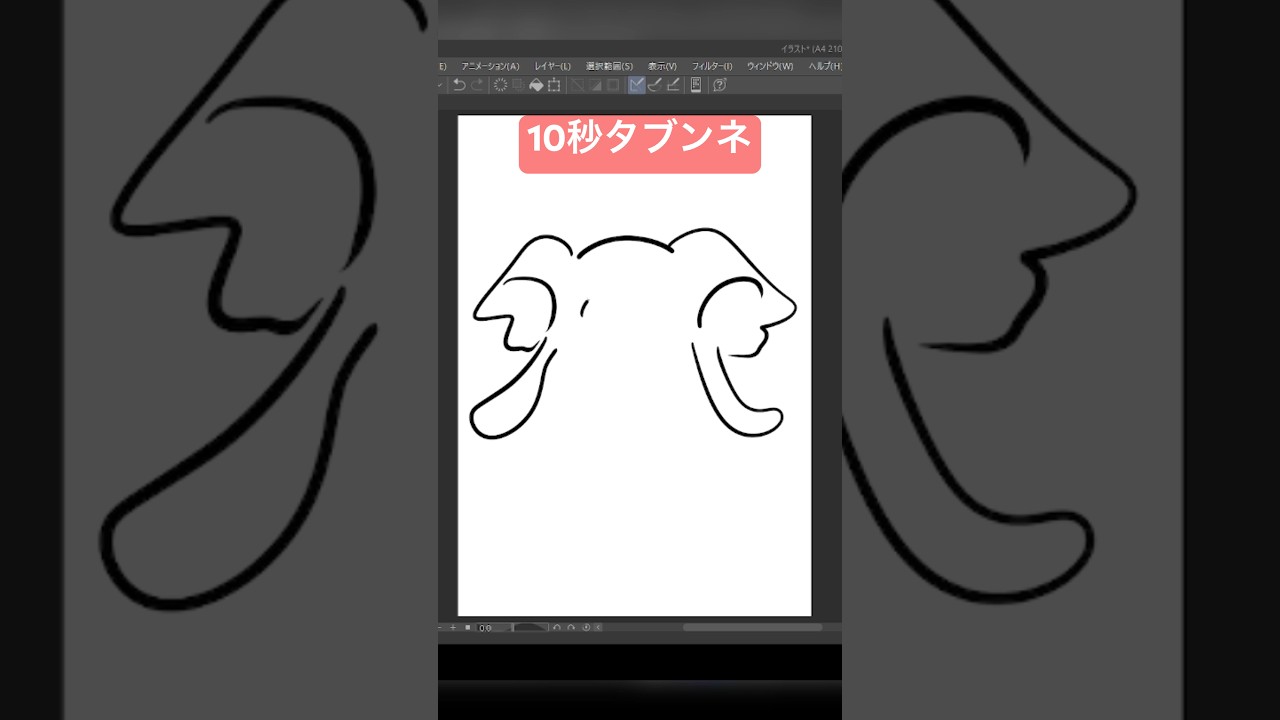This screenshot has height=720, width=1280.
Task: Click the Clip Studio help icon on the toolbar
Action: [717, 84]
